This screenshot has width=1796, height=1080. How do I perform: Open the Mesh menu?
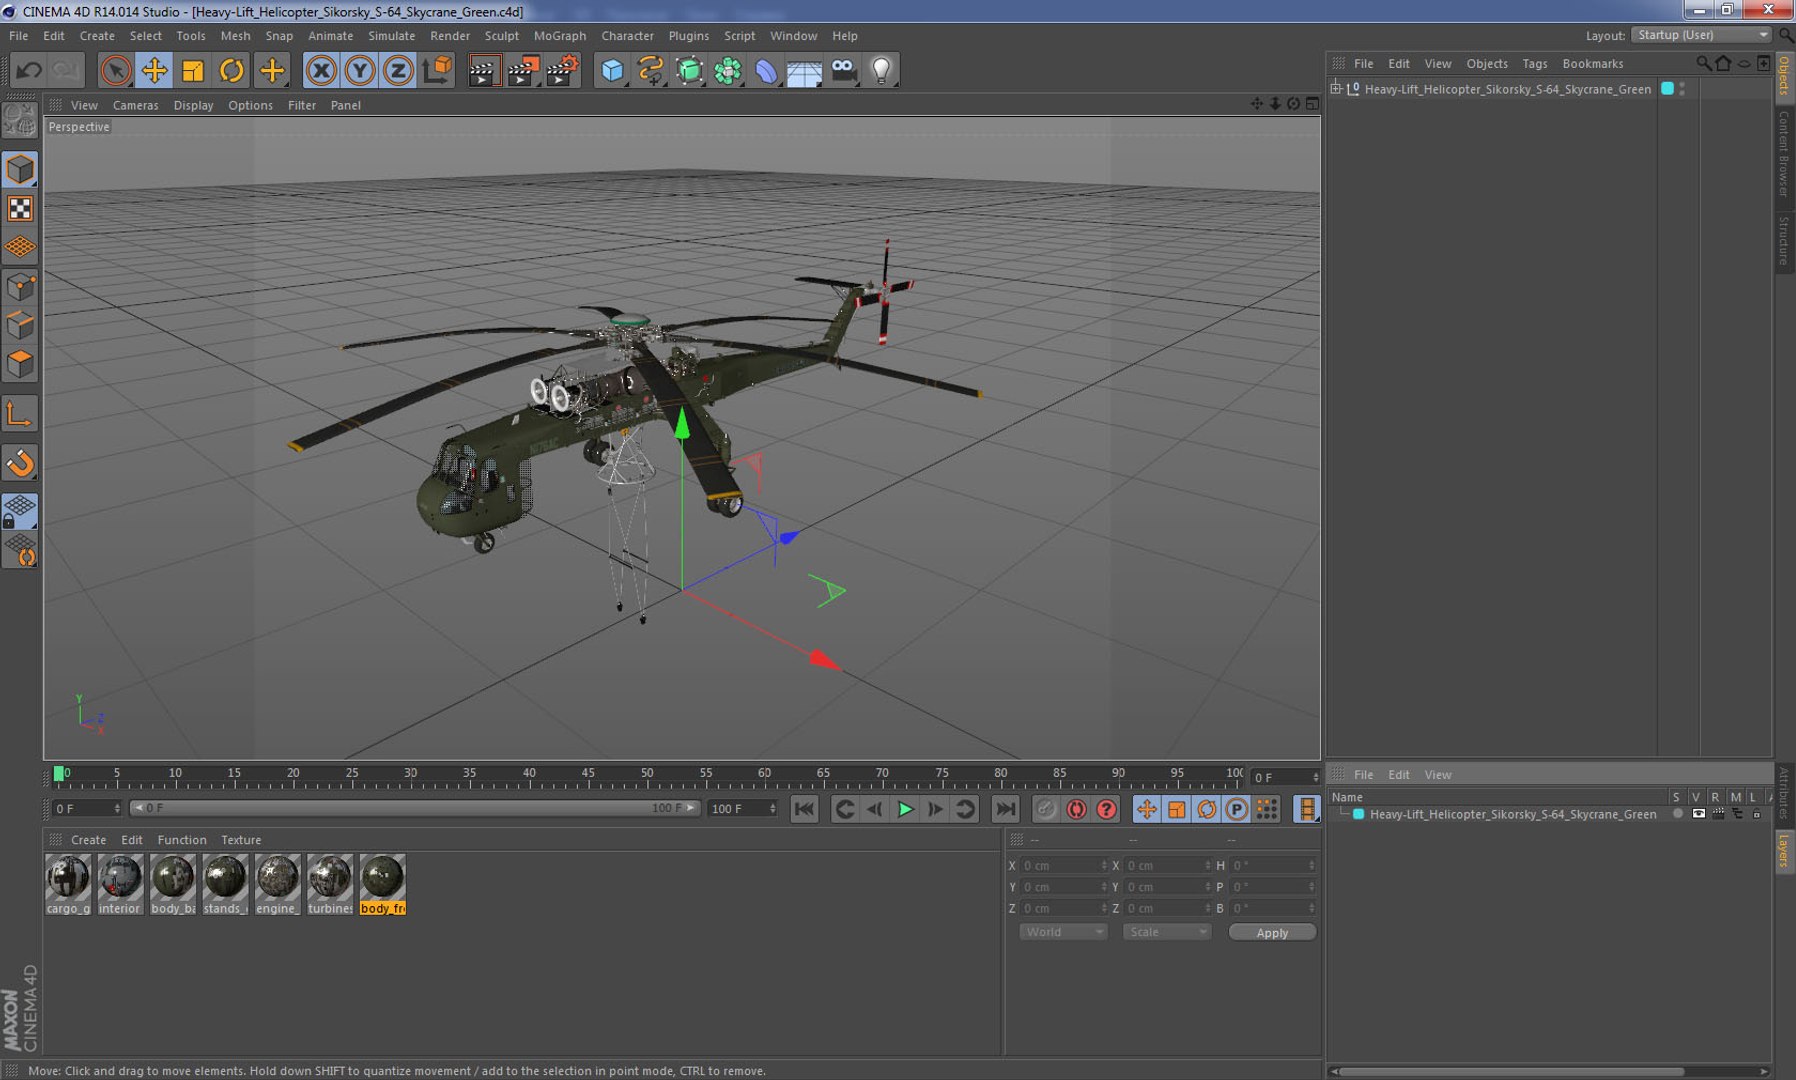click(235, 35)
